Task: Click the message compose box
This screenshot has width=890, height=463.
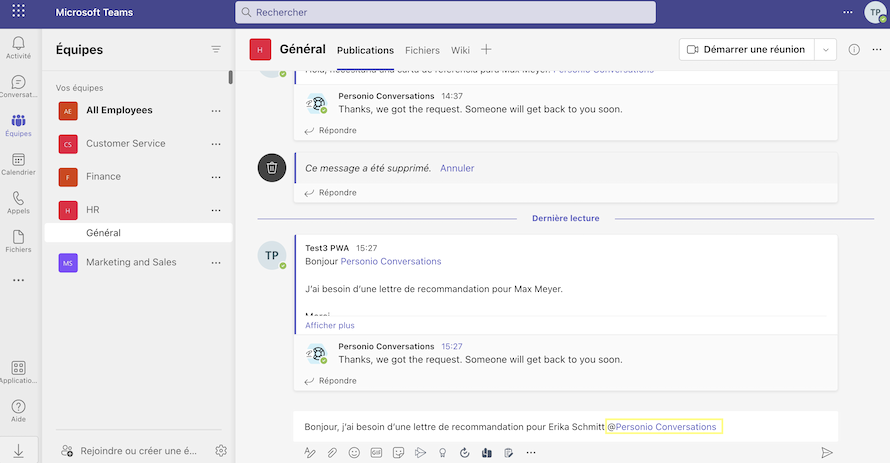Action: [x=565, y=427]
